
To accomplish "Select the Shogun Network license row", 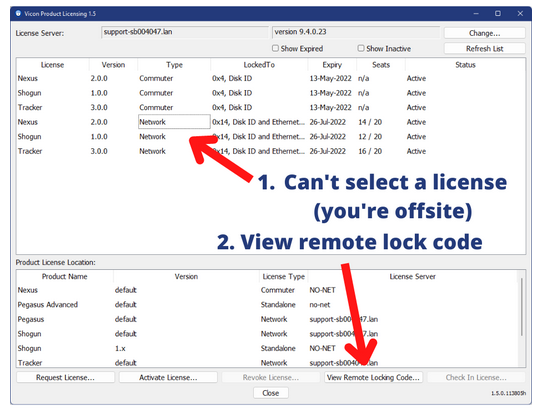I will pos(271,137).
